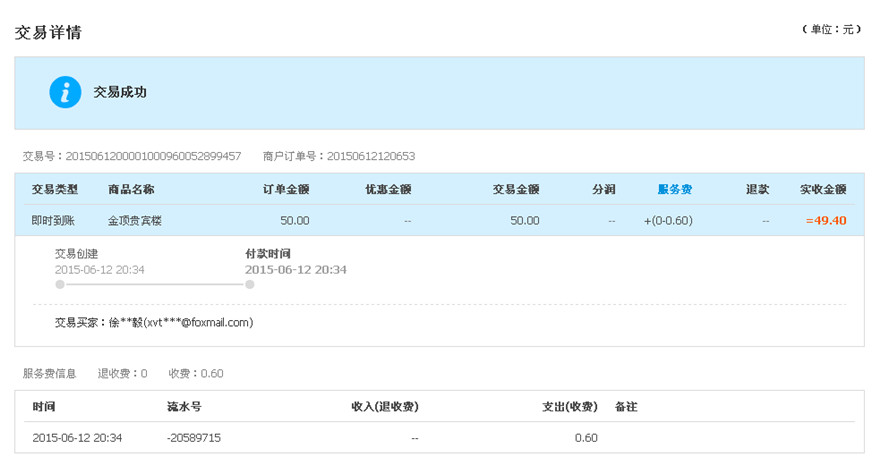880x473 pixels.
Task: Select the 交易成功 status text
Action: [x=120, y=92]
